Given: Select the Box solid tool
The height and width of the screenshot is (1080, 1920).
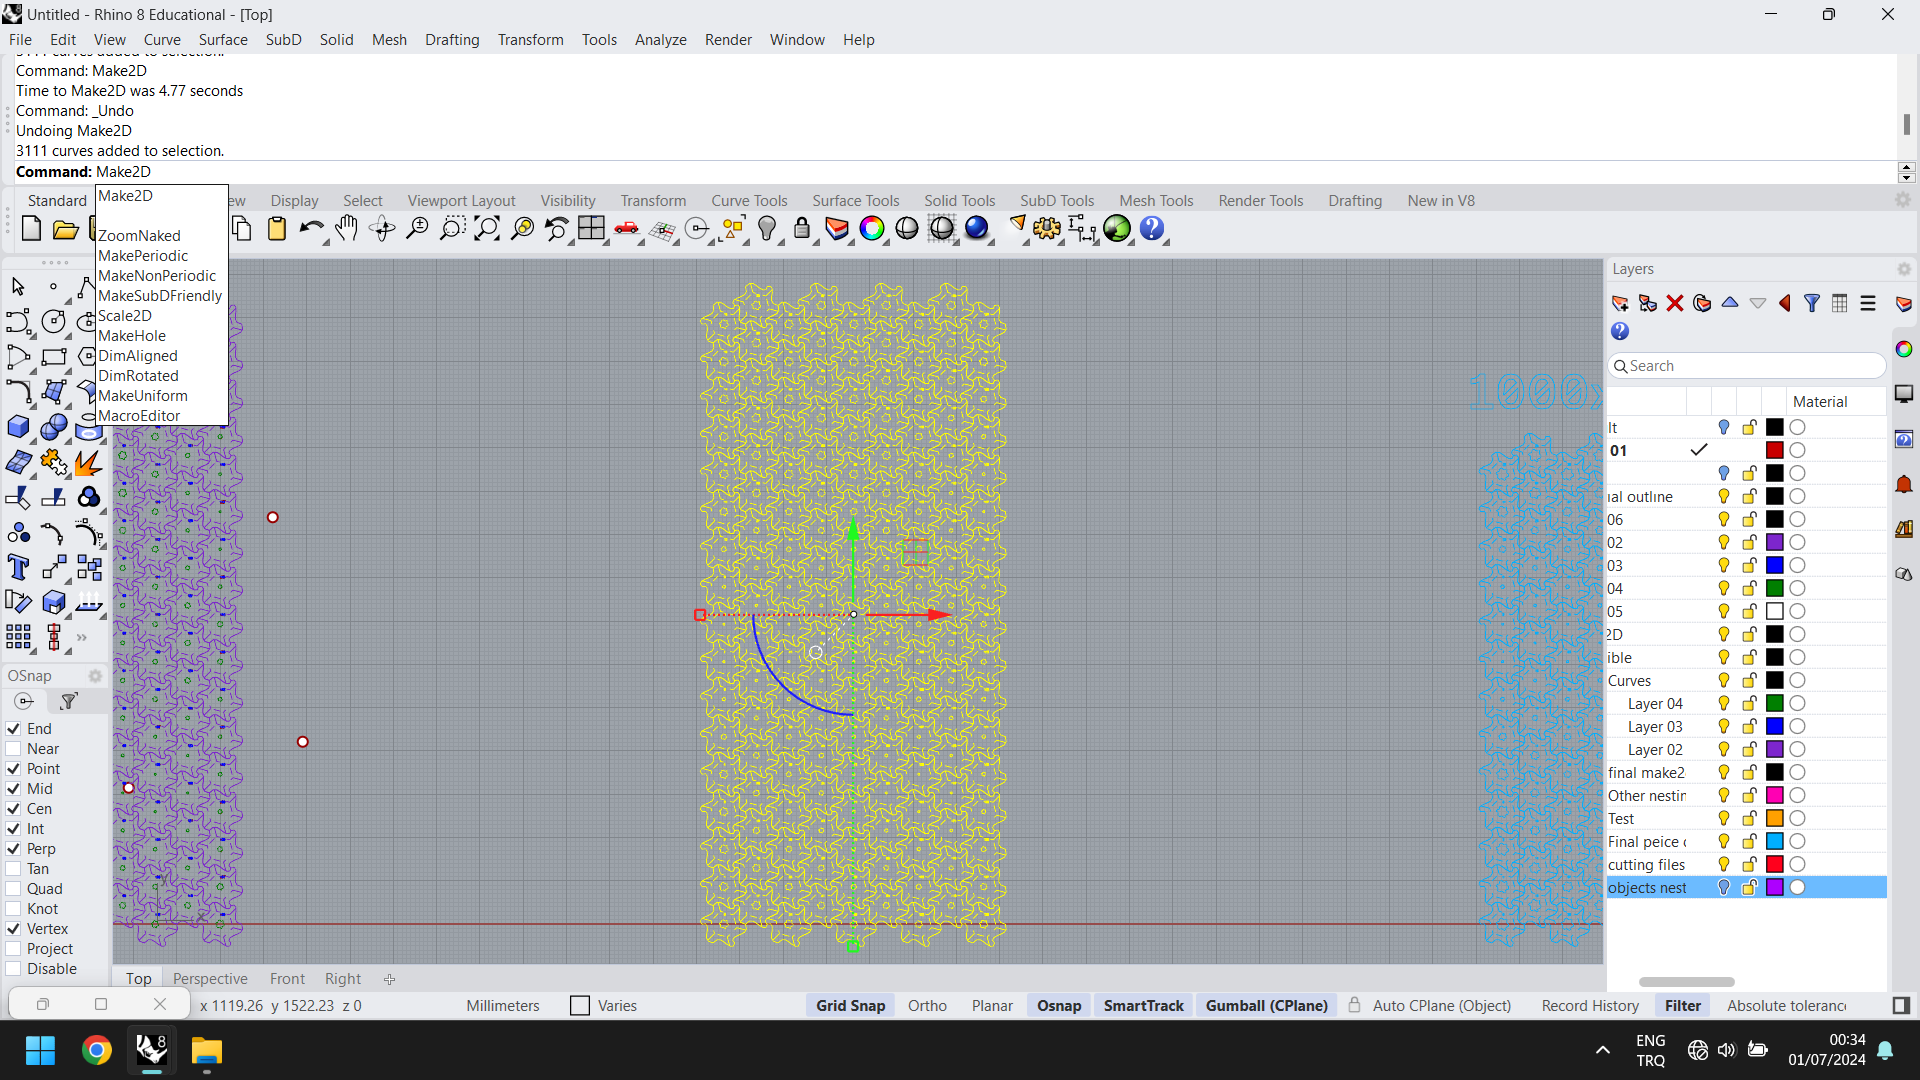Looking at the screenshot, I should point(18,427).
